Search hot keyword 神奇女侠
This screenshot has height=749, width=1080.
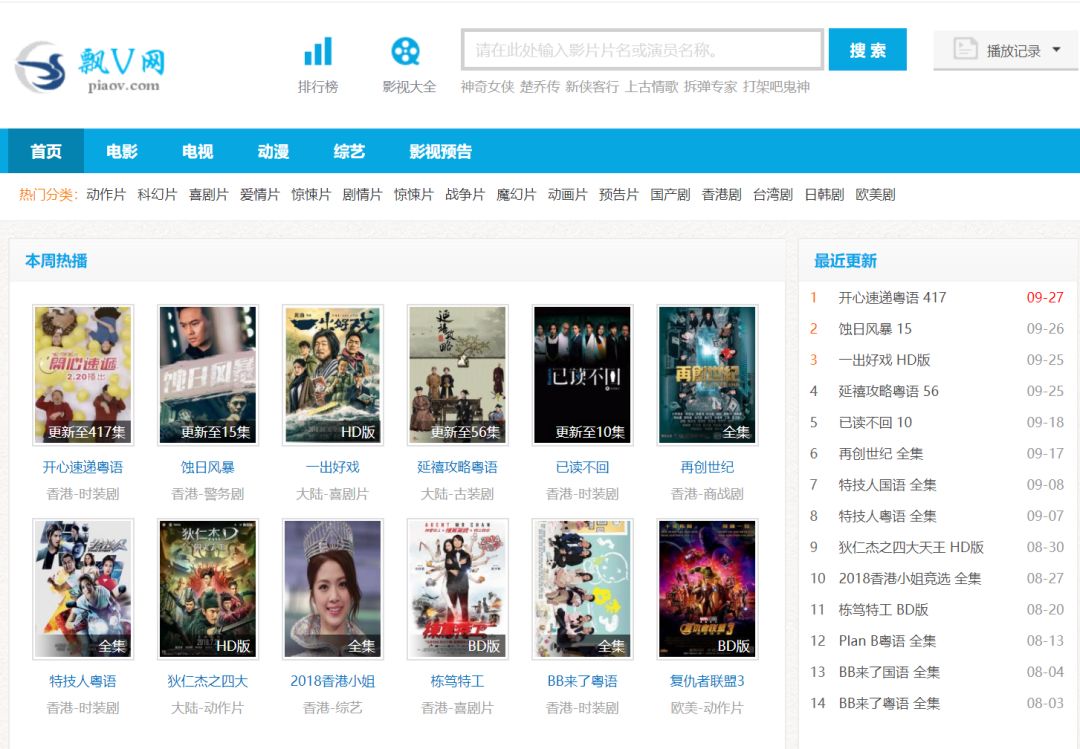488,87
